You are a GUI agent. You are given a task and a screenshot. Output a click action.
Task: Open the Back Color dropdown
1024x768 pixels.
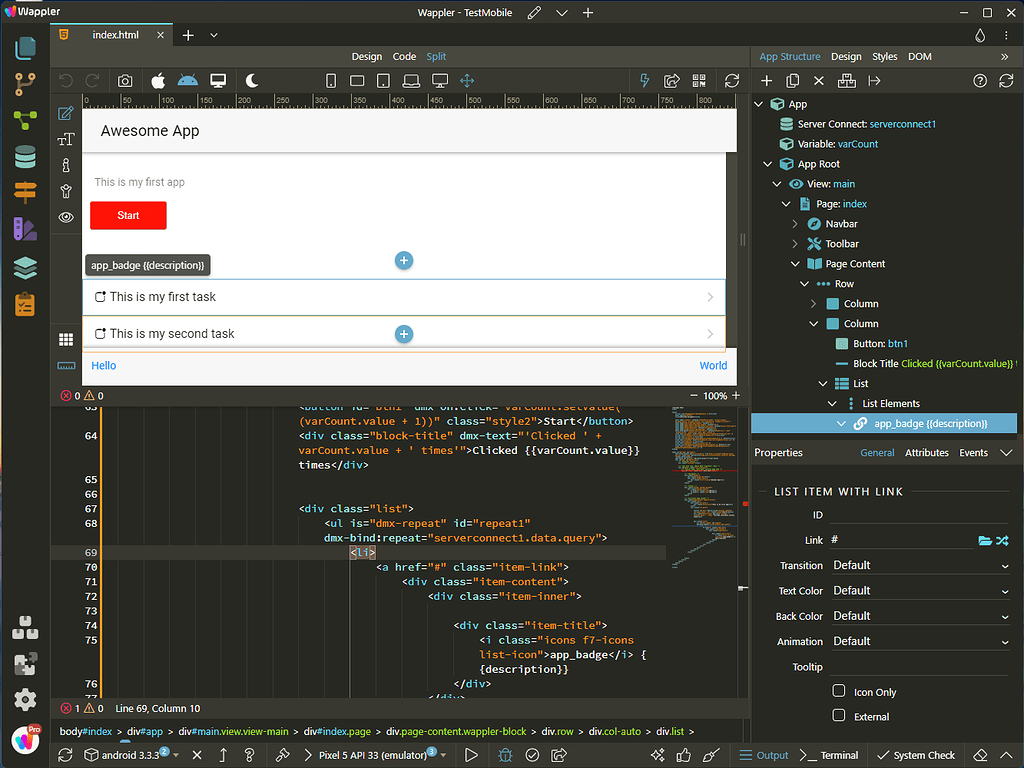pyautogui.click(x=921, y=616)
